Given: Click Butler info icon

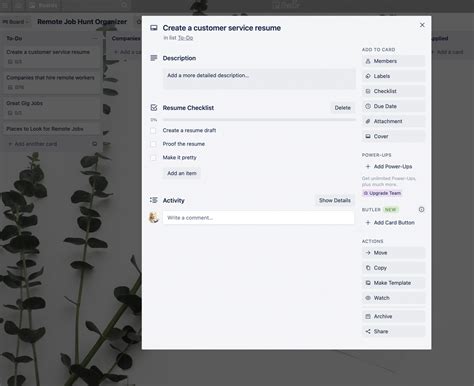Looking at the screenshot, I should (x=421, y=209).
